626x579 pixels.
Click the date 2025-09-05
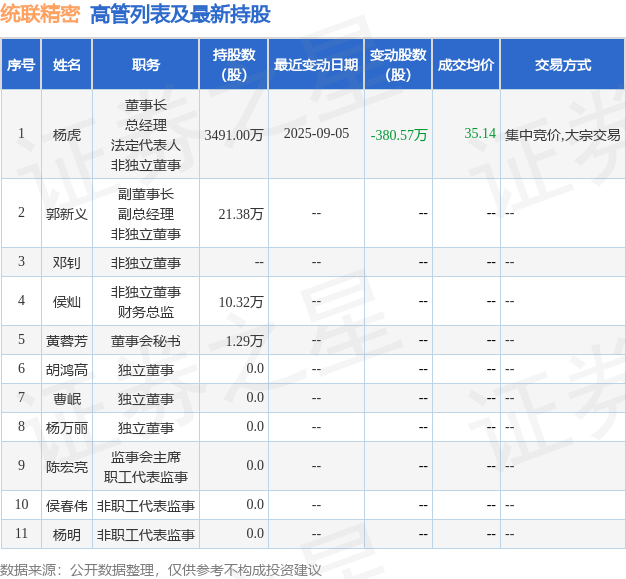[x=316, y=133]
